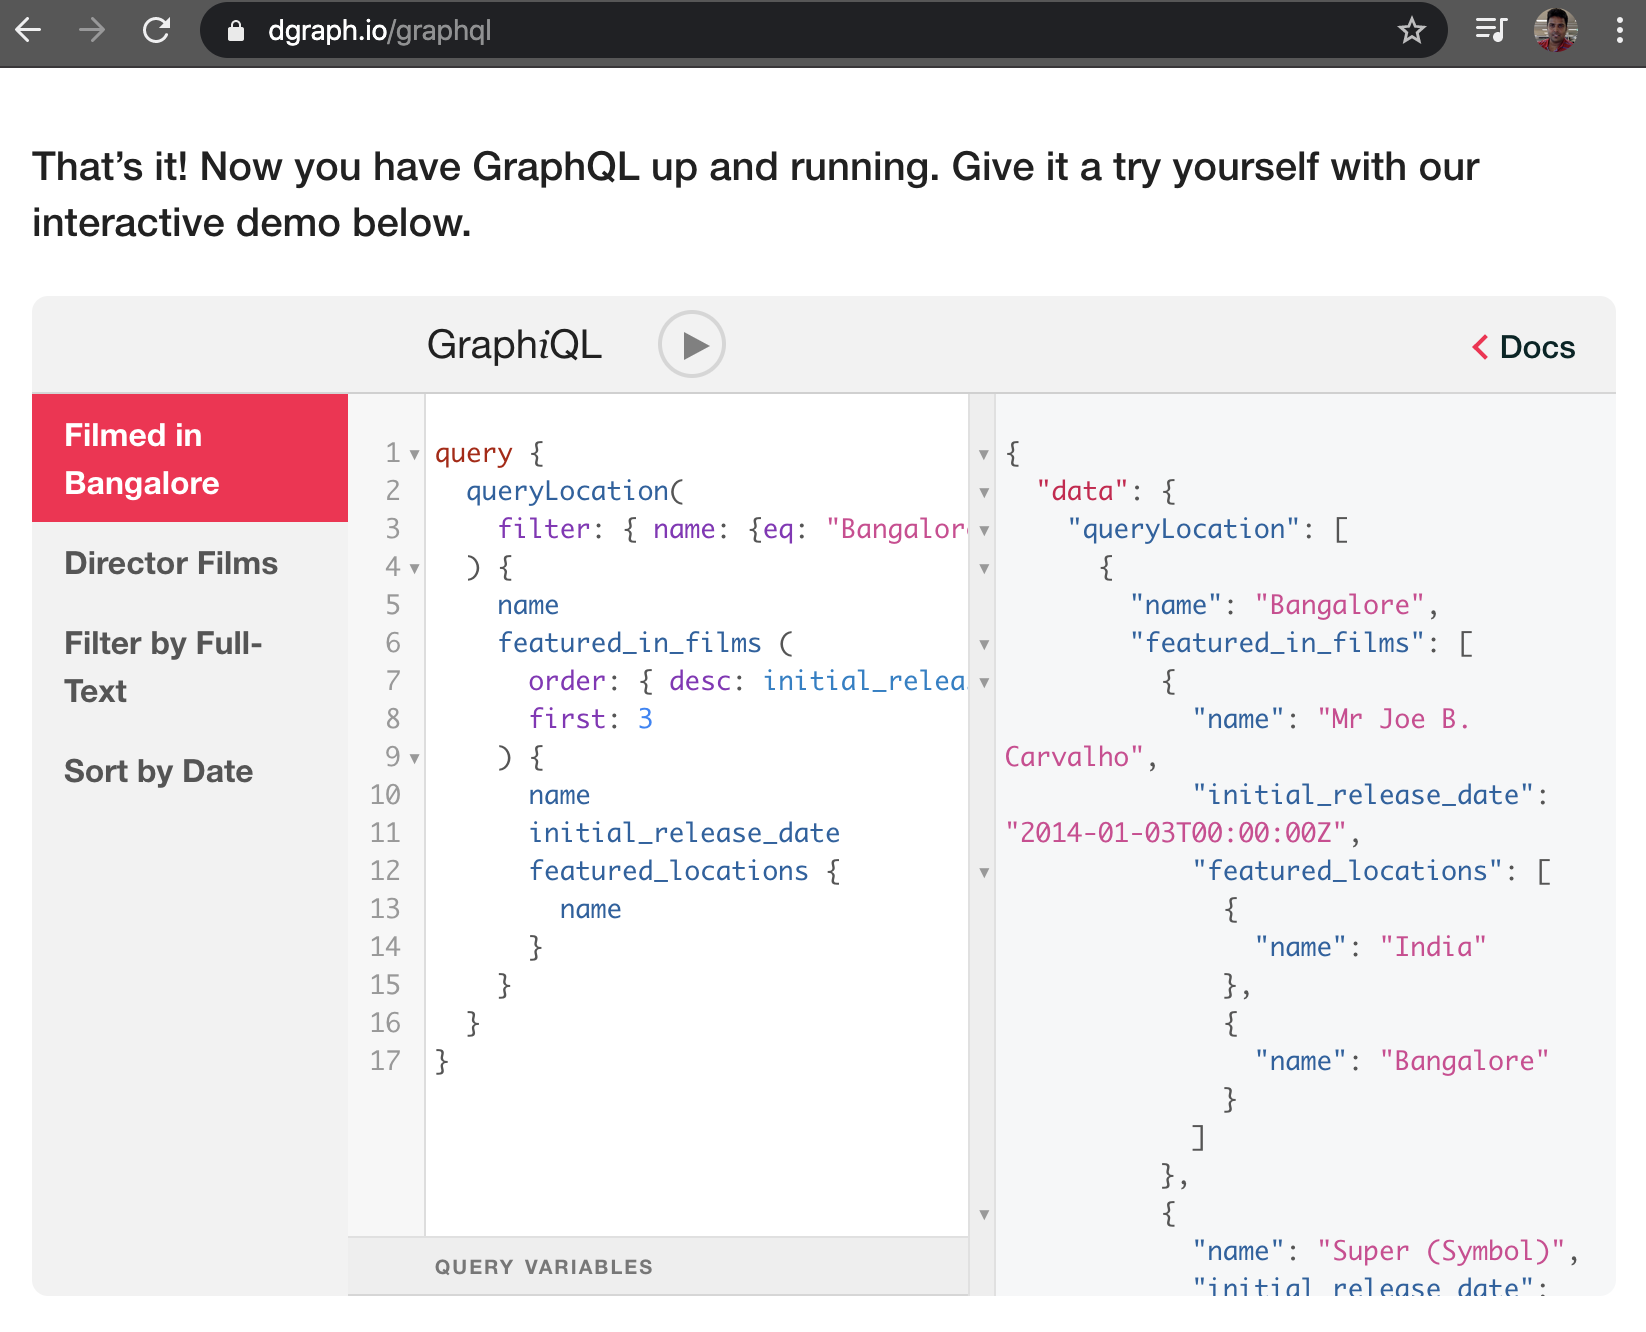Click line number 10 in the gutter
The height and width of the screenshot is (1332, 1646).
pos(385,795)
